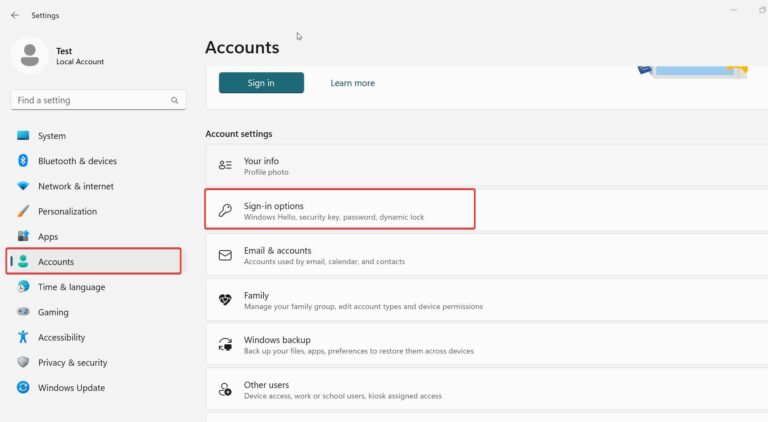The width and height of the screenshot is (768, 422).
Task: Follow the Learn more link
Action: [352, 83]
